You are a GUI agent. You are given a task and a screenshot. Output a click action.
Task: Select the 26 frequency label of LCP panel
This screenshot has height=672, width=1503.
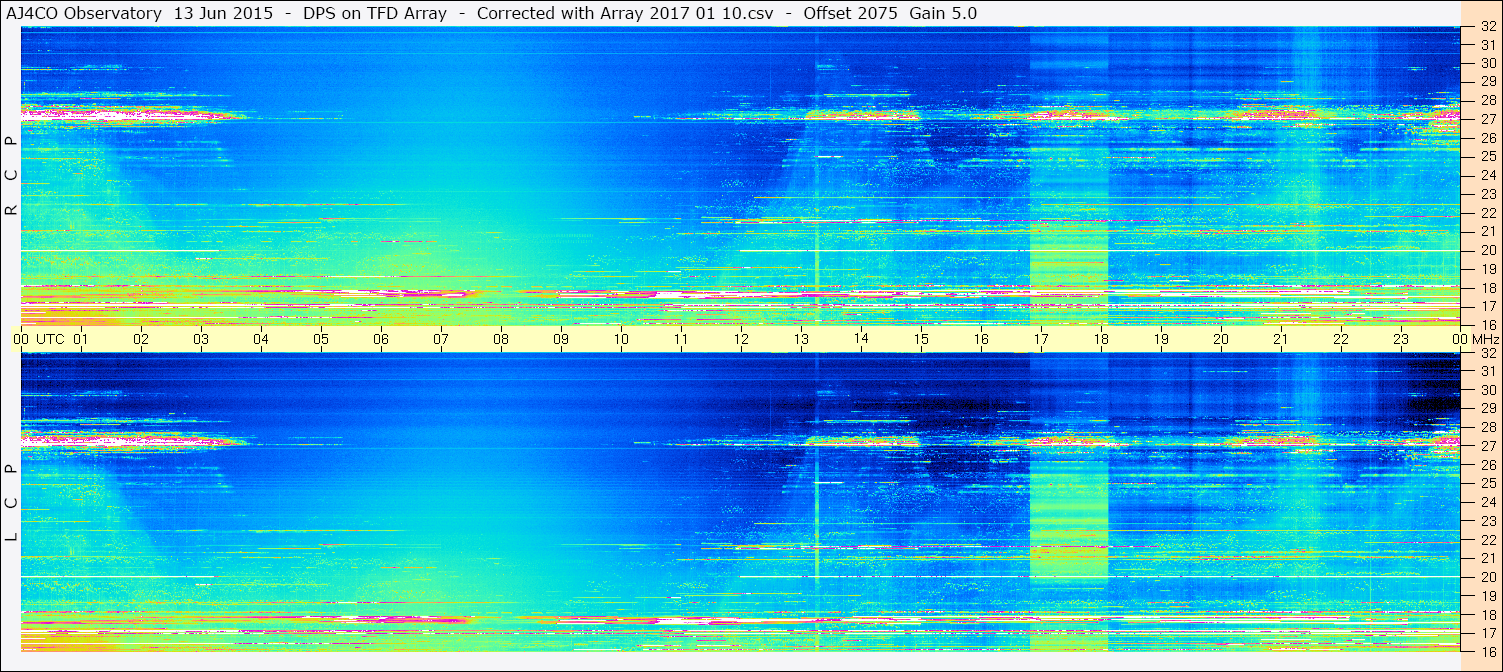pyautogui.click(x=1487, y=465)
